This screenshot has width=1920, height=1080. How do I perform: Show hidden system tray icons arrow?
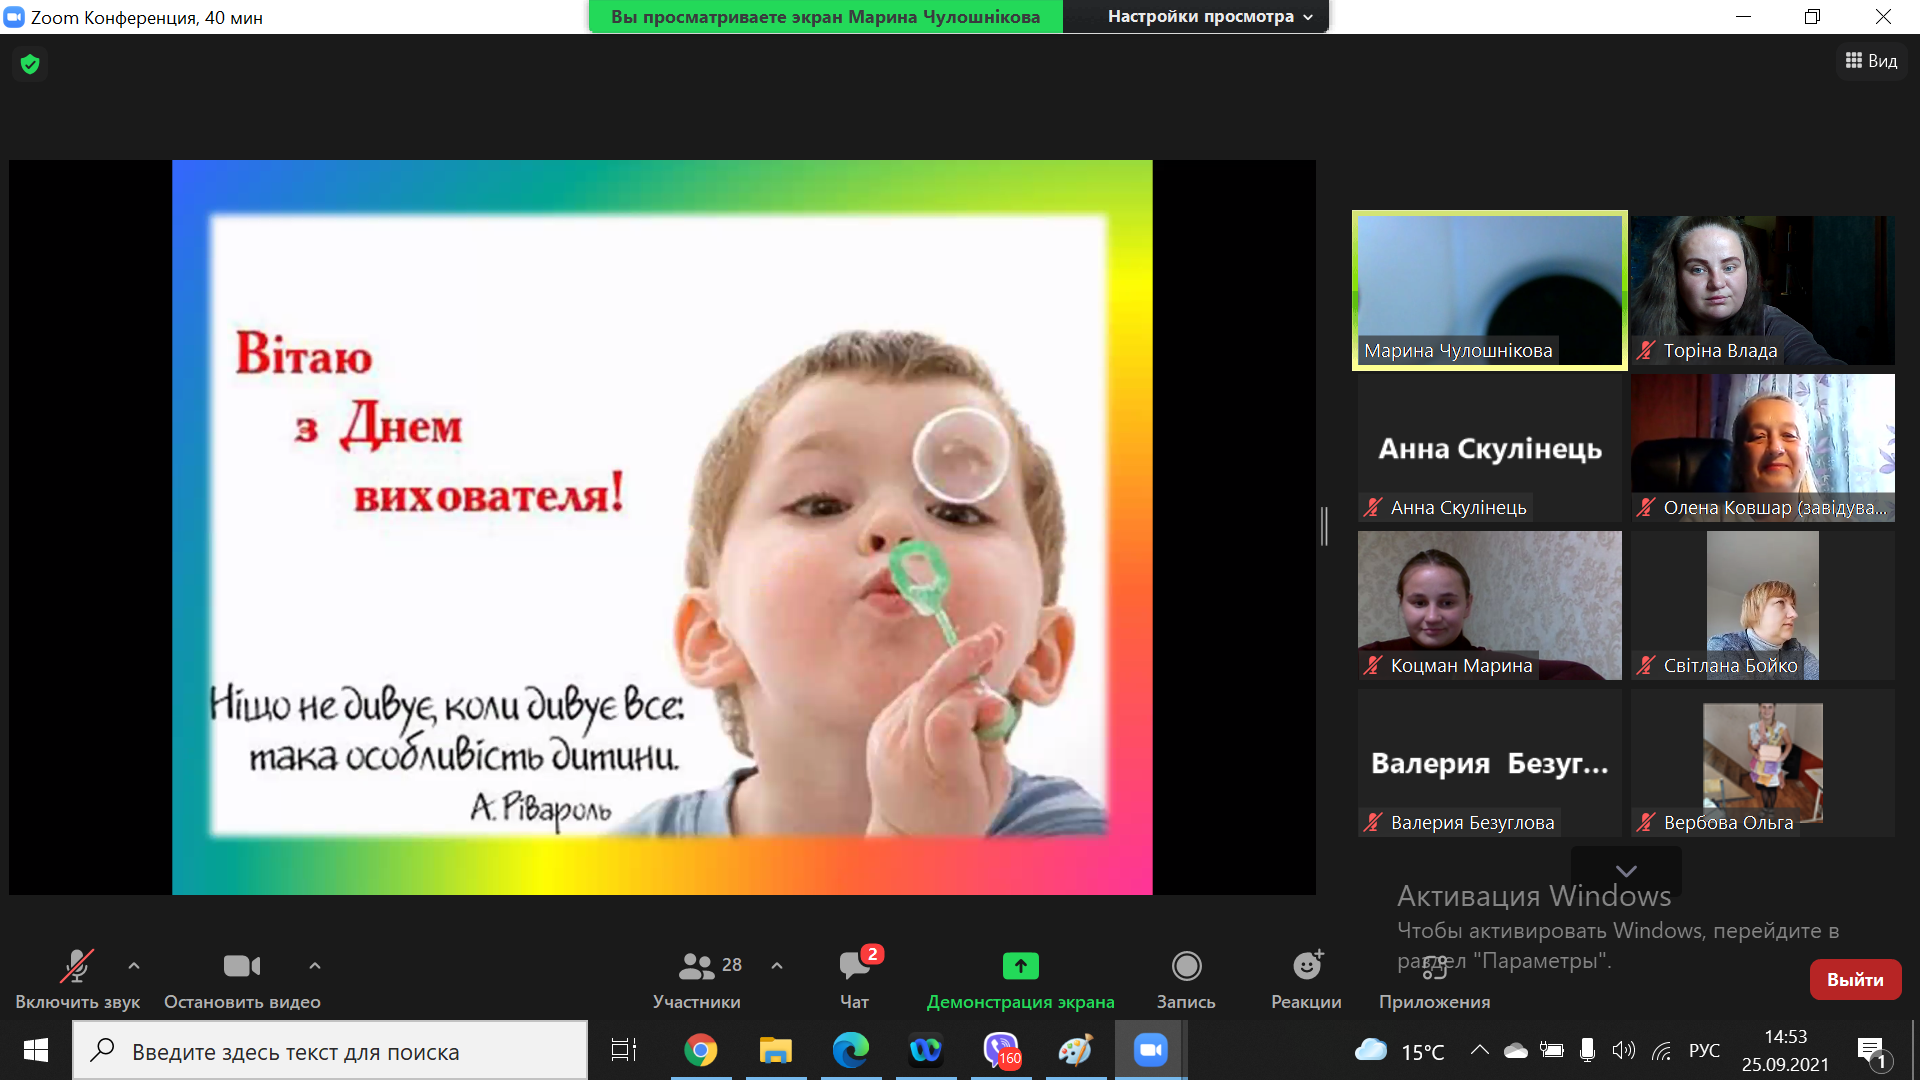coord(1480,1050)
